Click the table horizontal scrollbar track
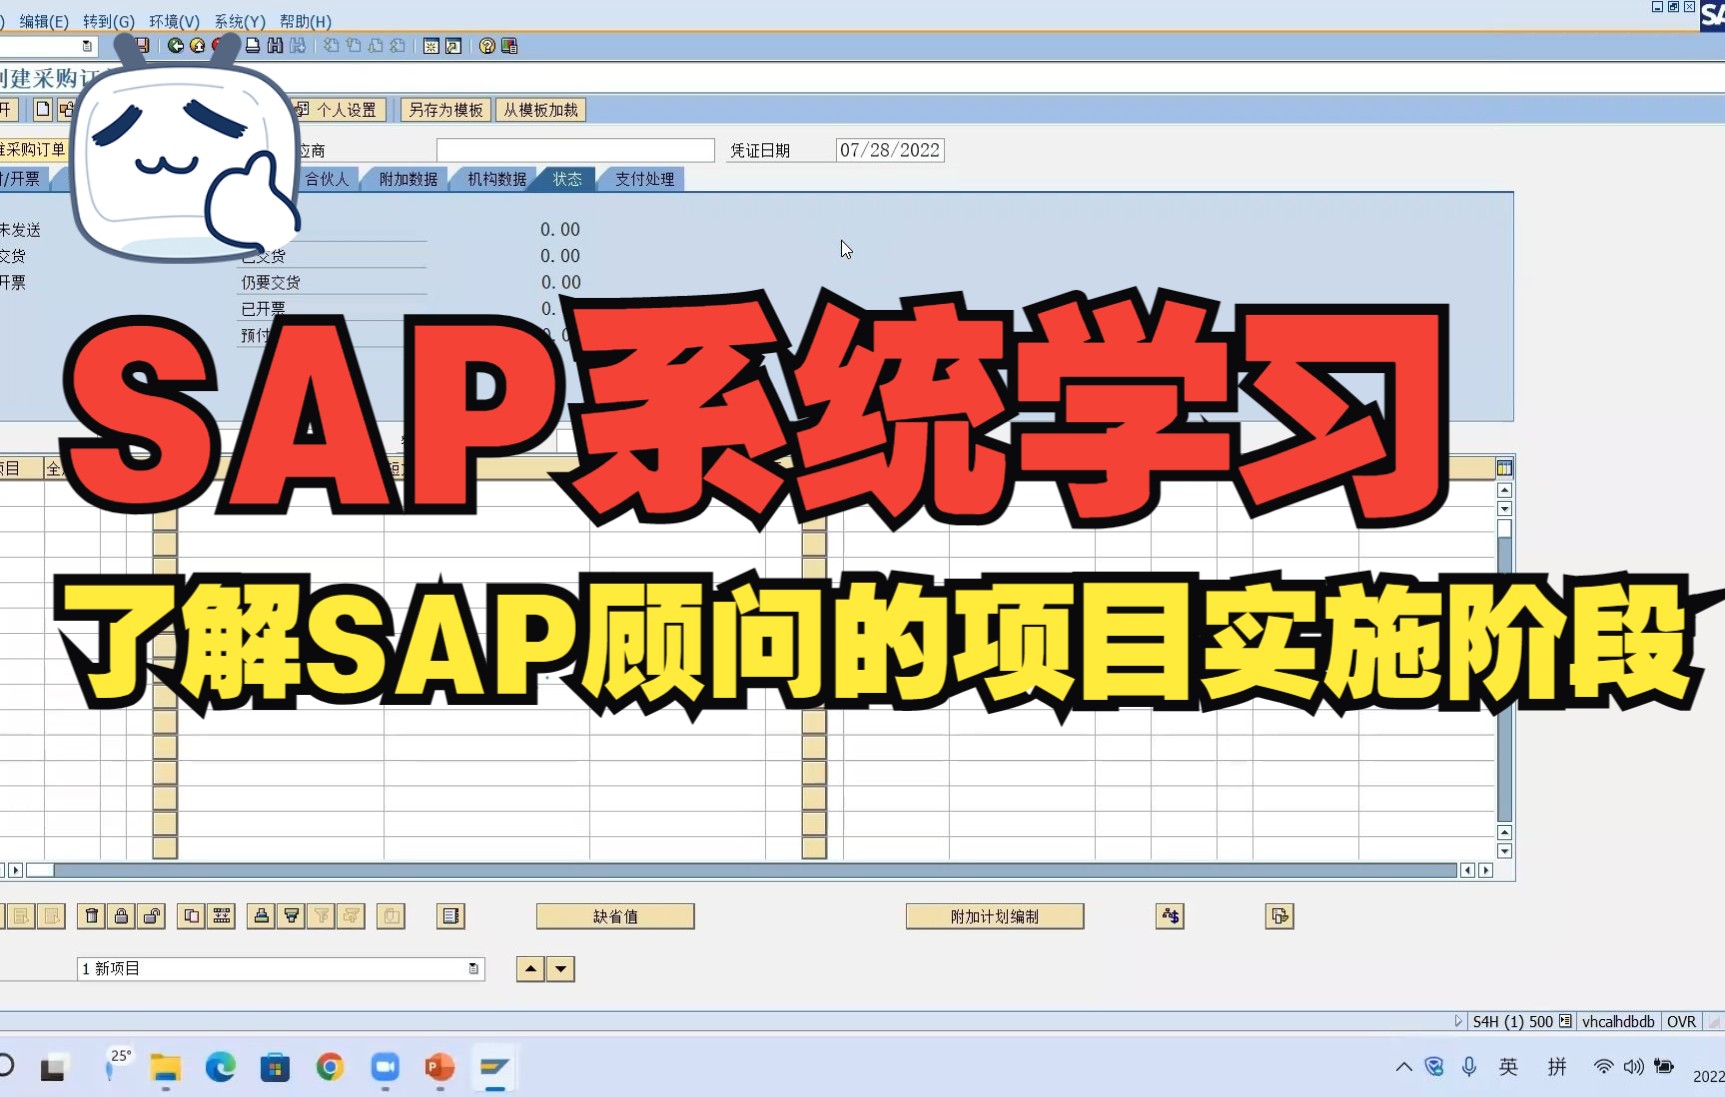This screenshot has width=1725, height=1097. pos(755,870)
